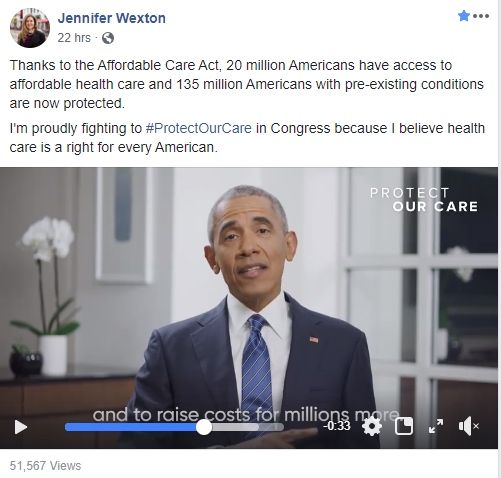Open Jennifer Wexton's profile picture

click(30, 28)
